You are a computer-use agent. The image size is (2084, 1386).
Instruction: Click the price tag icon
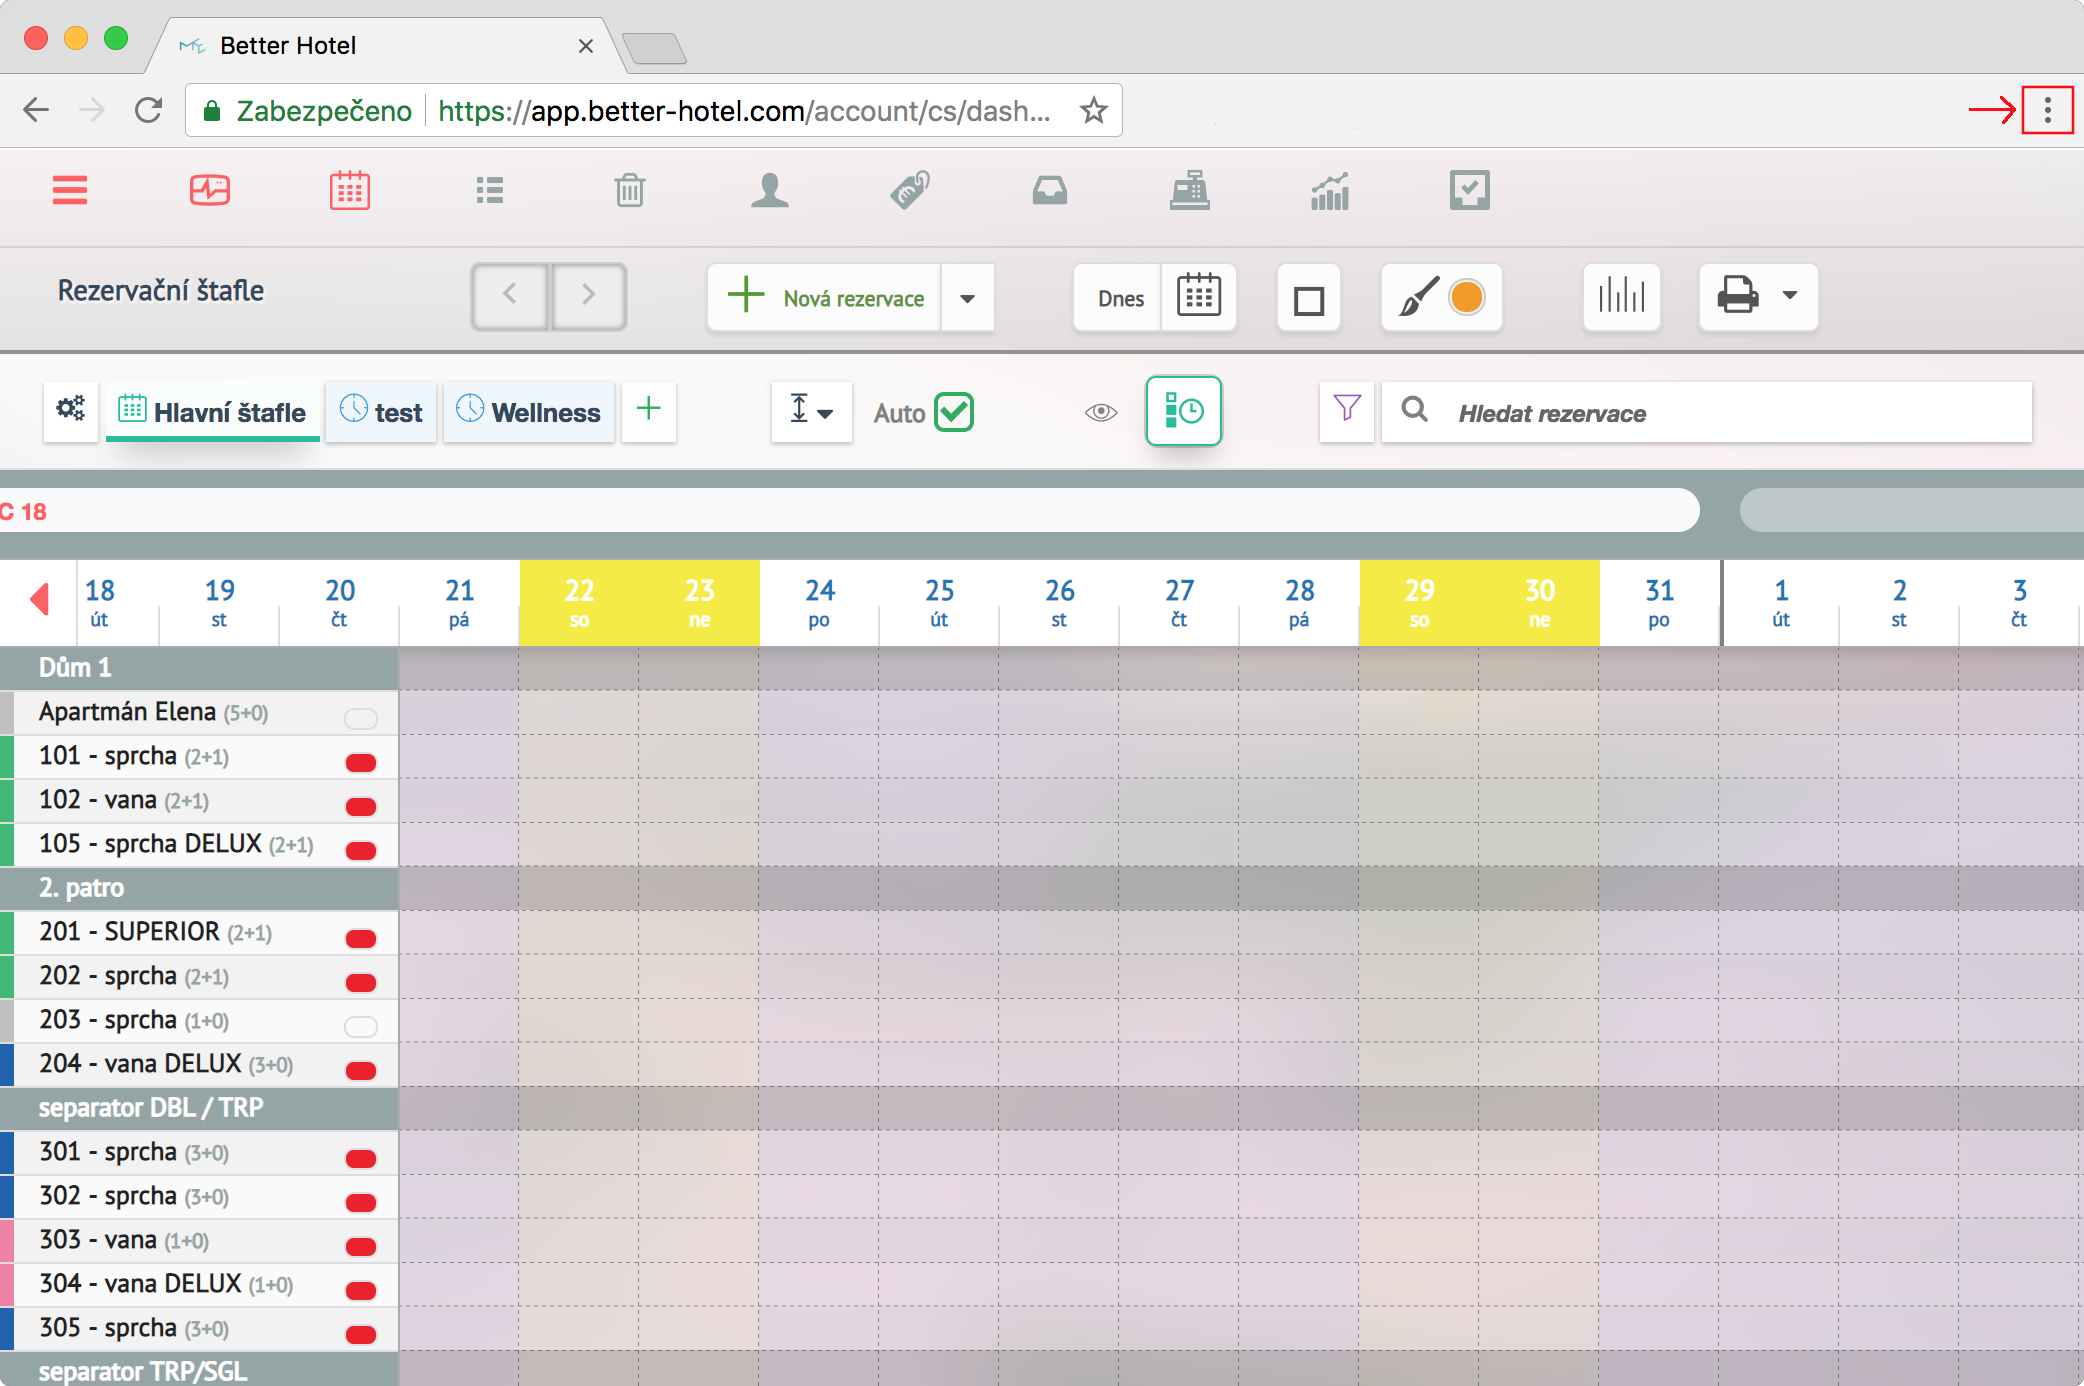(909, 190)
